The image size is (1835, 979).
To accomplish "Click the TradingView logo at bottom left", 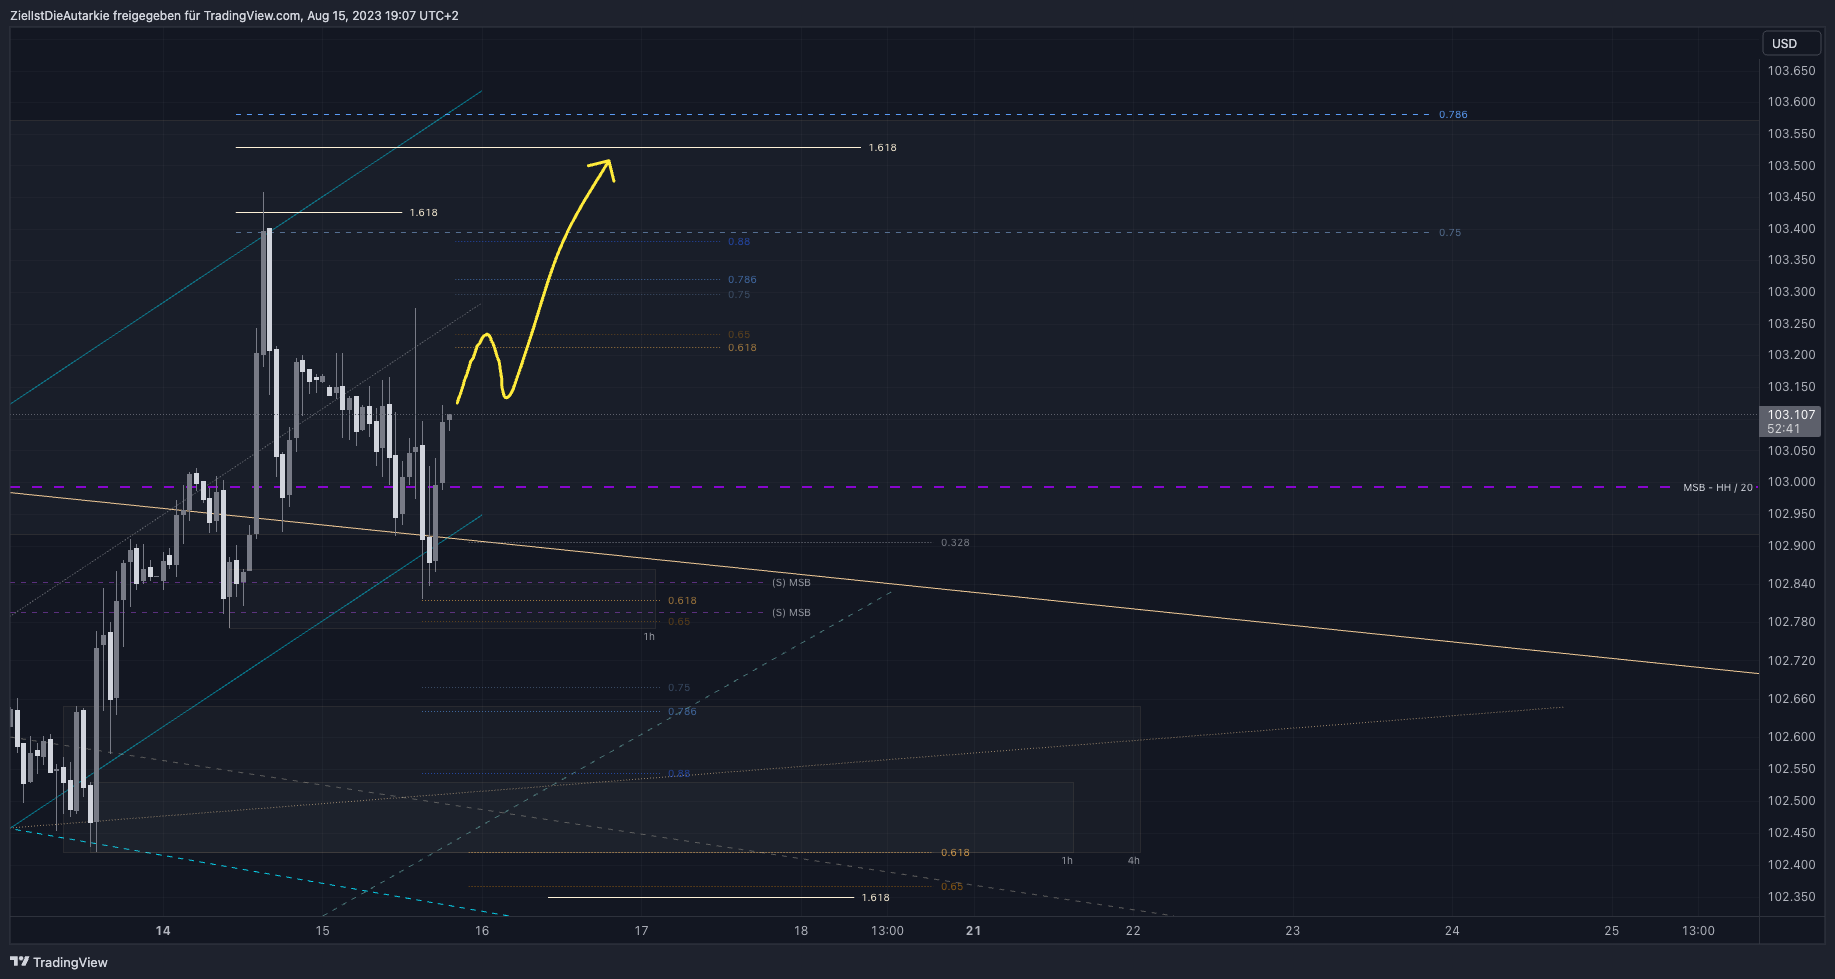I will 59,962.
